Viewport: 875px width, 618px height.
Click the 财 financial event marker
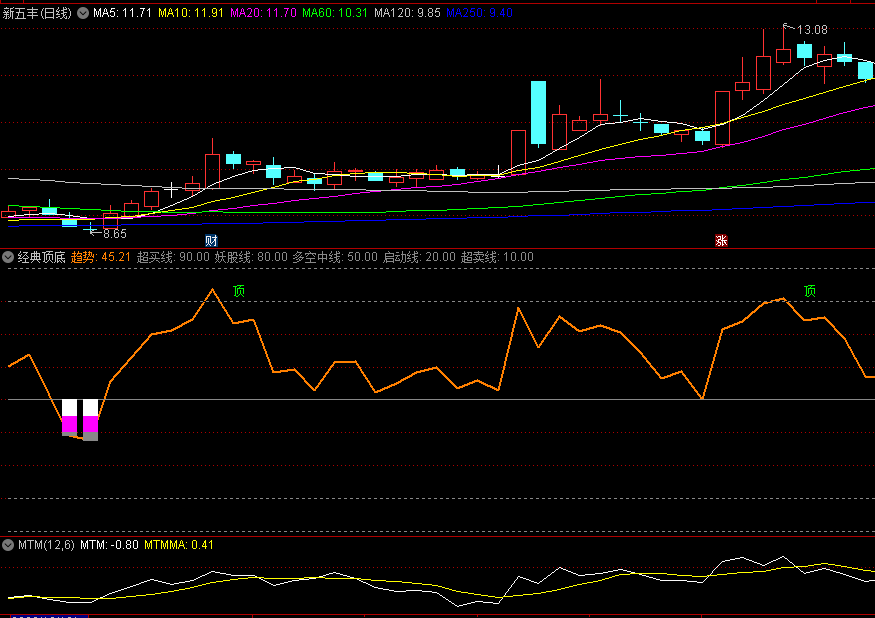[211, 241]
